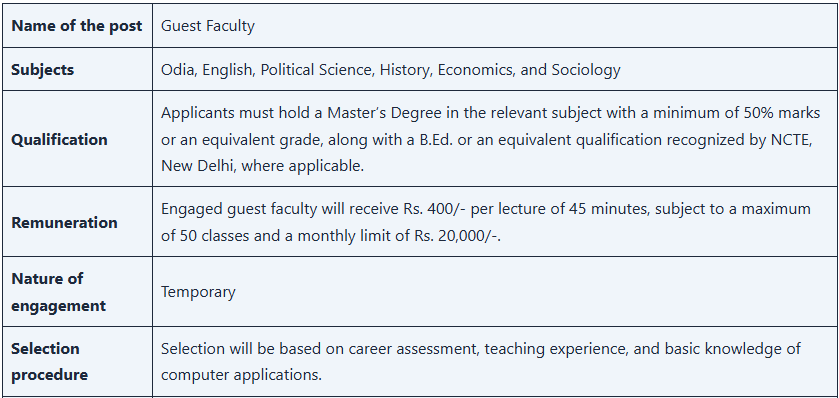
Task: Click the 'New Delhi, where applicable' line
Action: (262, 166)
